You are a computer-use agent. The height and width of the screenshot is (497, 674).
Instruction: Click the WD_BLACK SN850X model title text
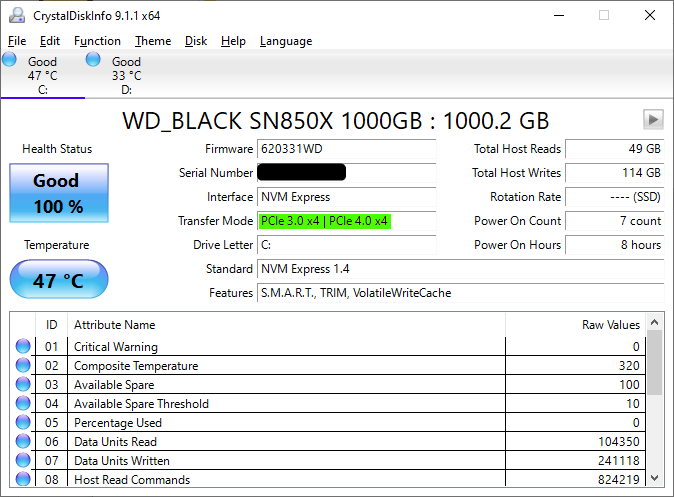pos(335,121)
